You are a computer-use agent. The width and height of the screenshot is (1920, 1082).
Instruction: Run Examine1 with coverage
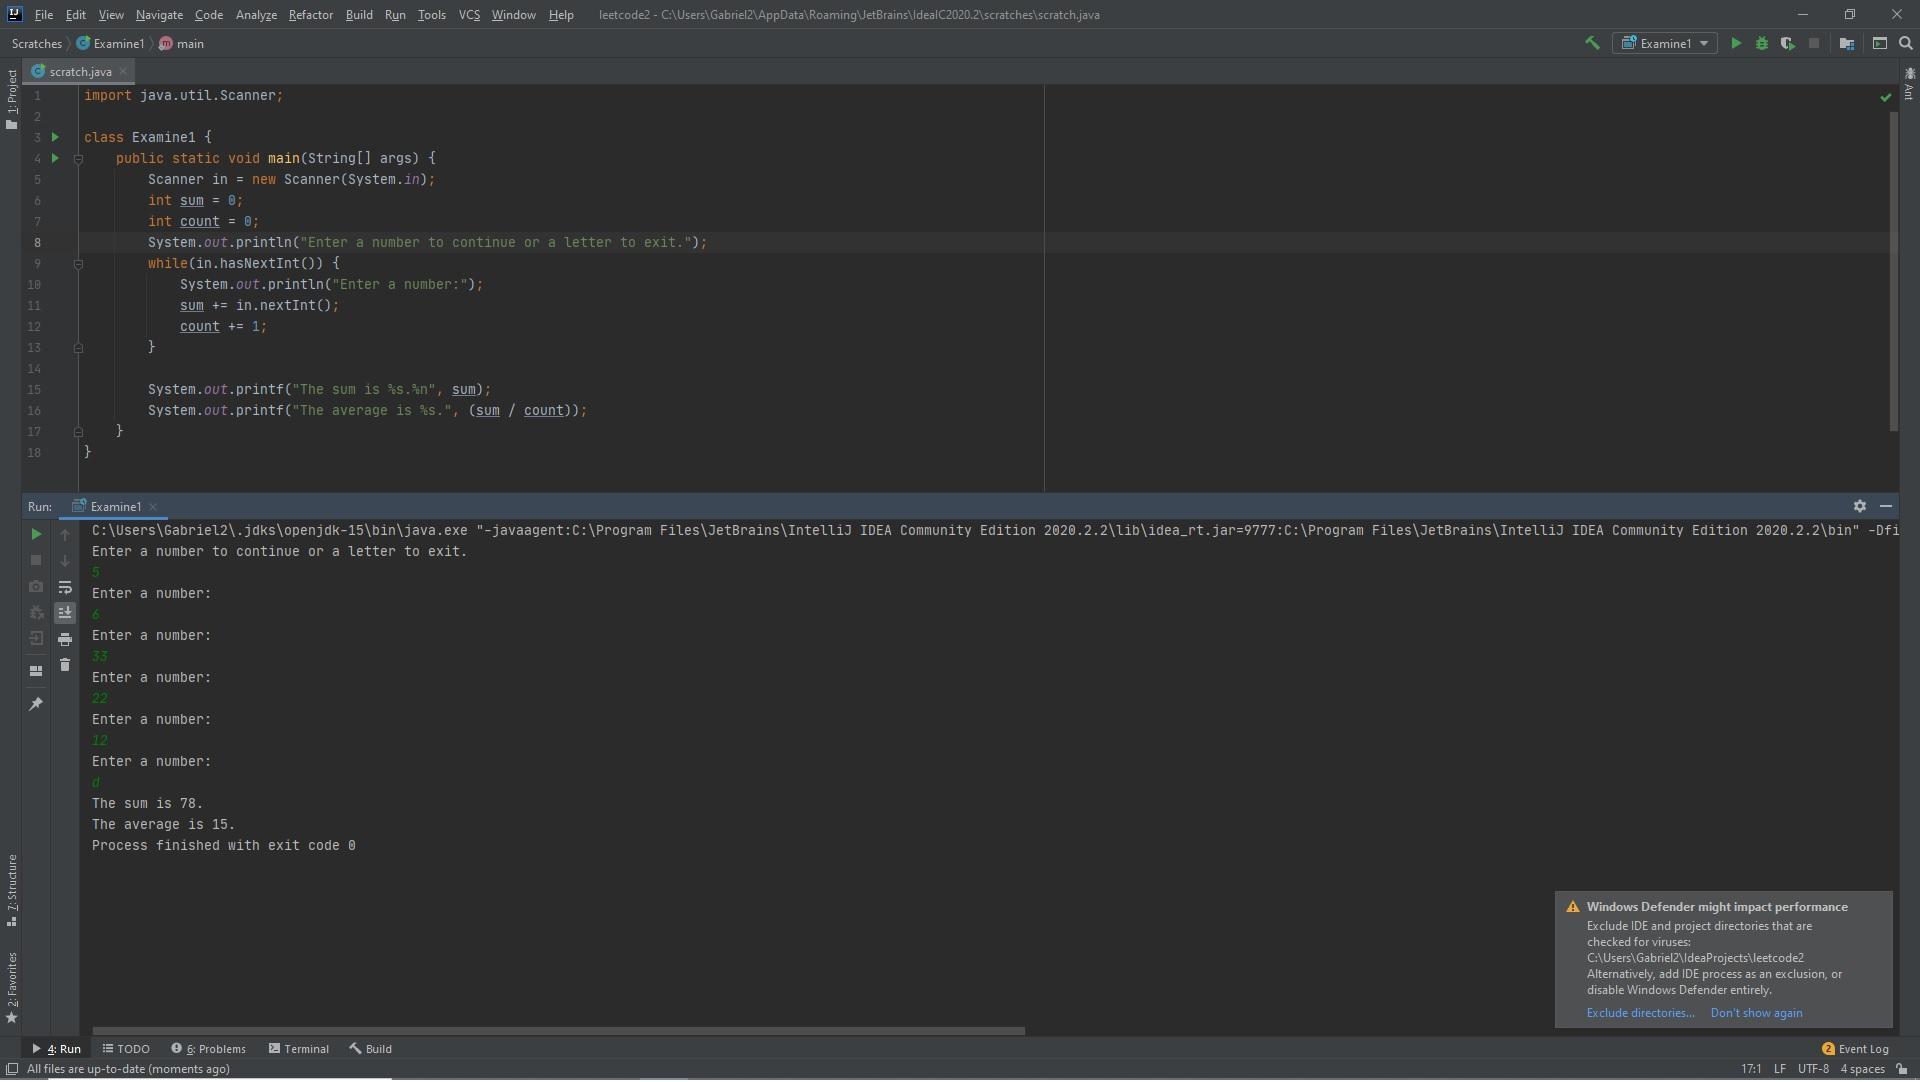tap(1787, 43)
